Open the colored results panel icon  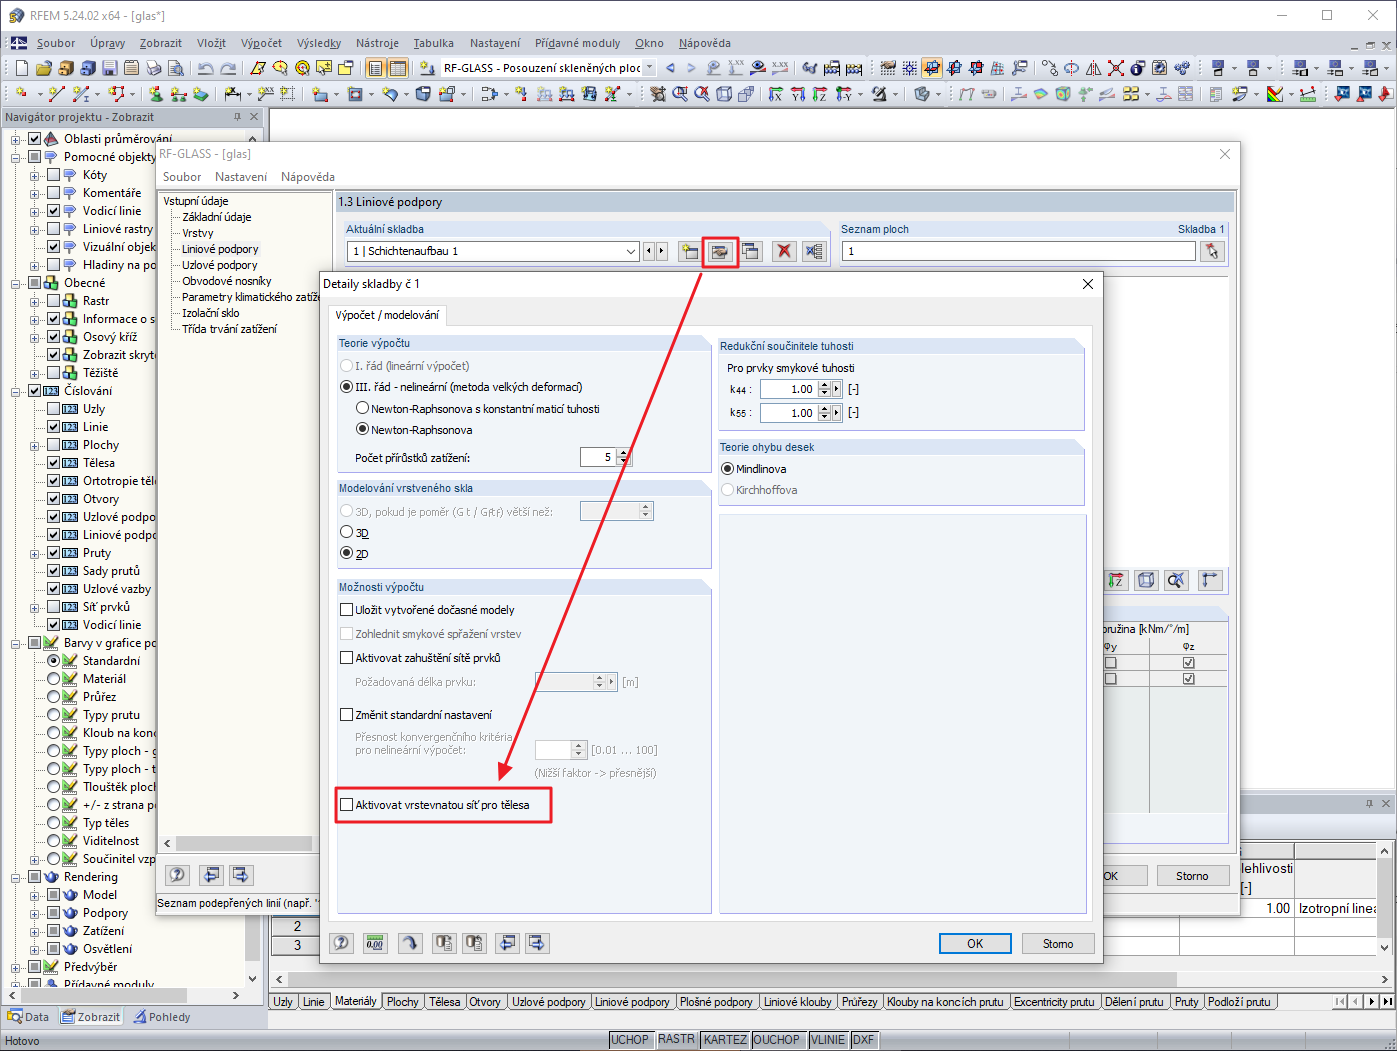pyautogui.click(x=1275, y=94)
